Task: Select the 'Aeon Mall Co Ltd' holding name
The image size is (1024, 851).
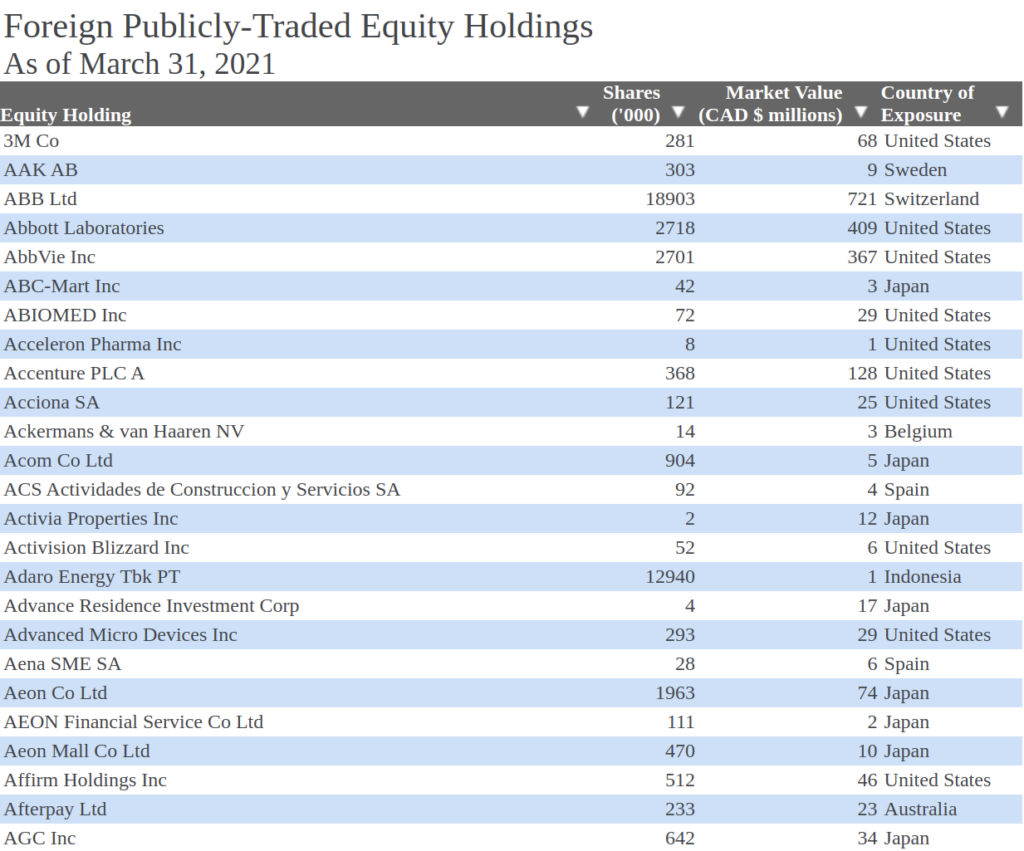Action: (77, 751)
